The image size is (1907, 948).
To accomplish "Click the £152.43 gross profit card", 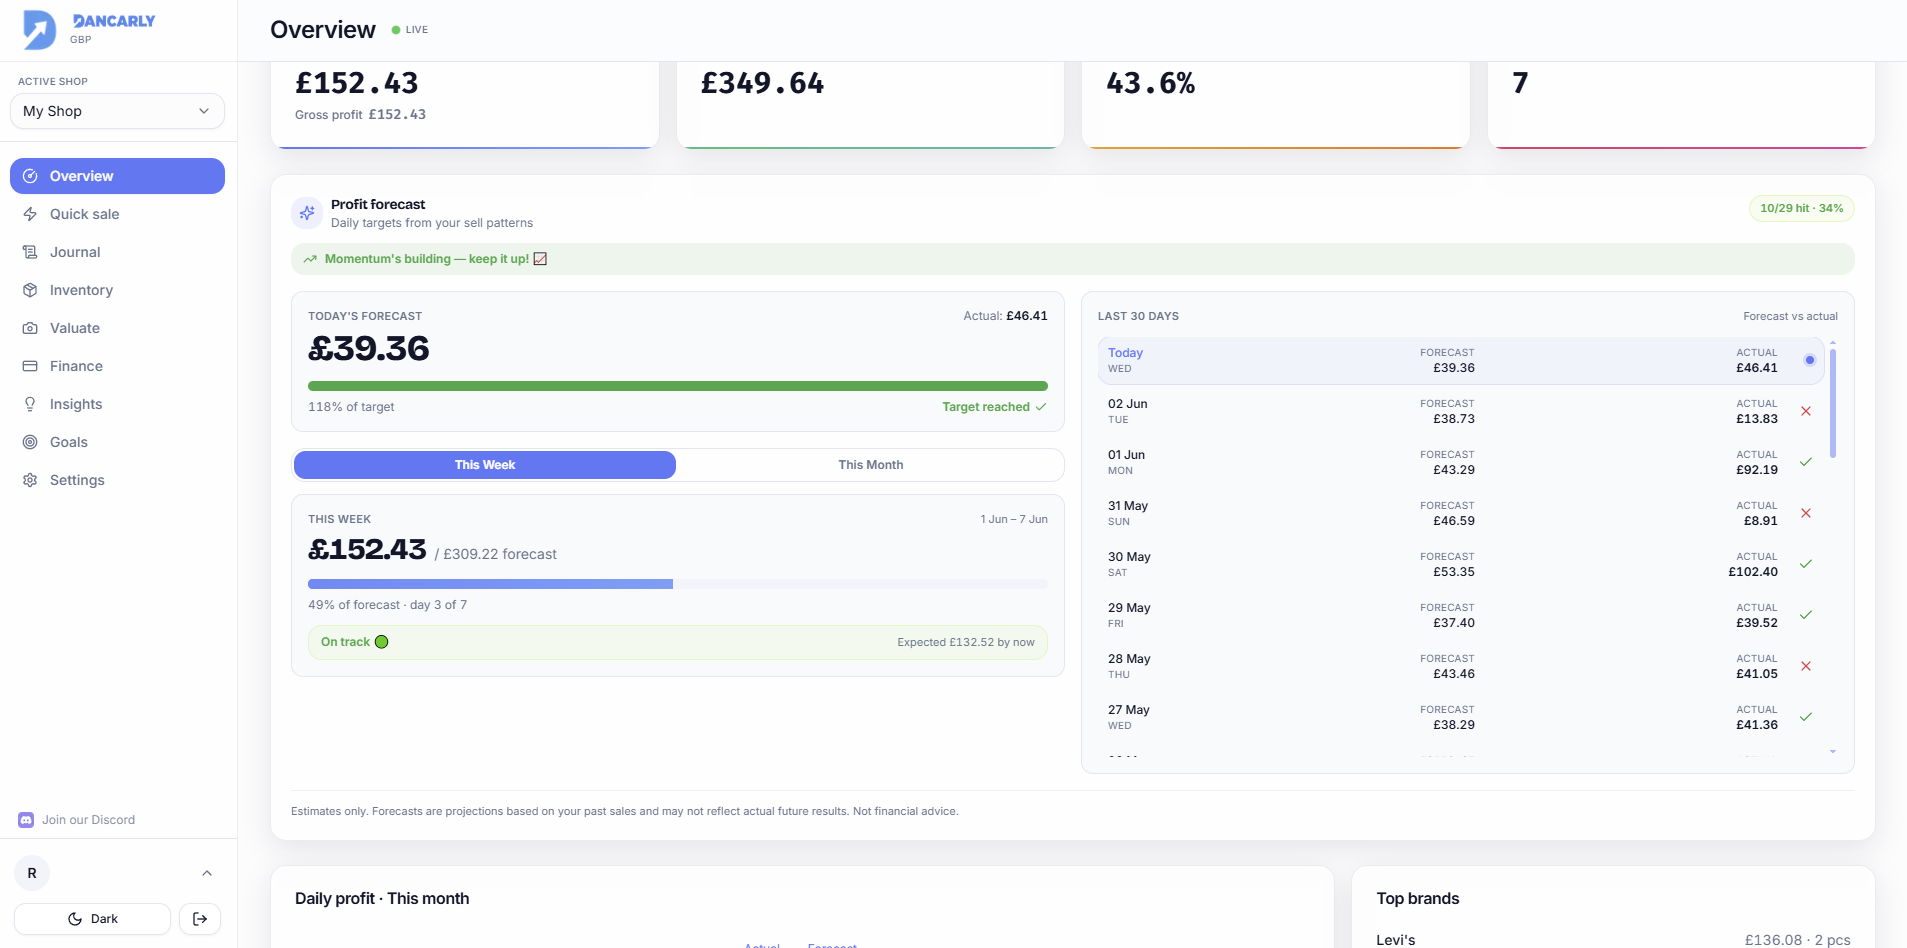I will 464,104.
